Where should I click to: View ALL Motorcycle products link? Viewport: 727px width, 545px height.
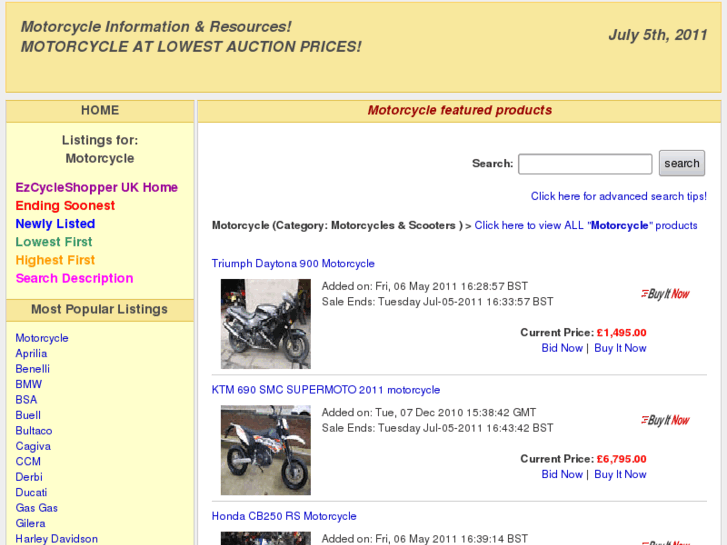pos(586,225)
